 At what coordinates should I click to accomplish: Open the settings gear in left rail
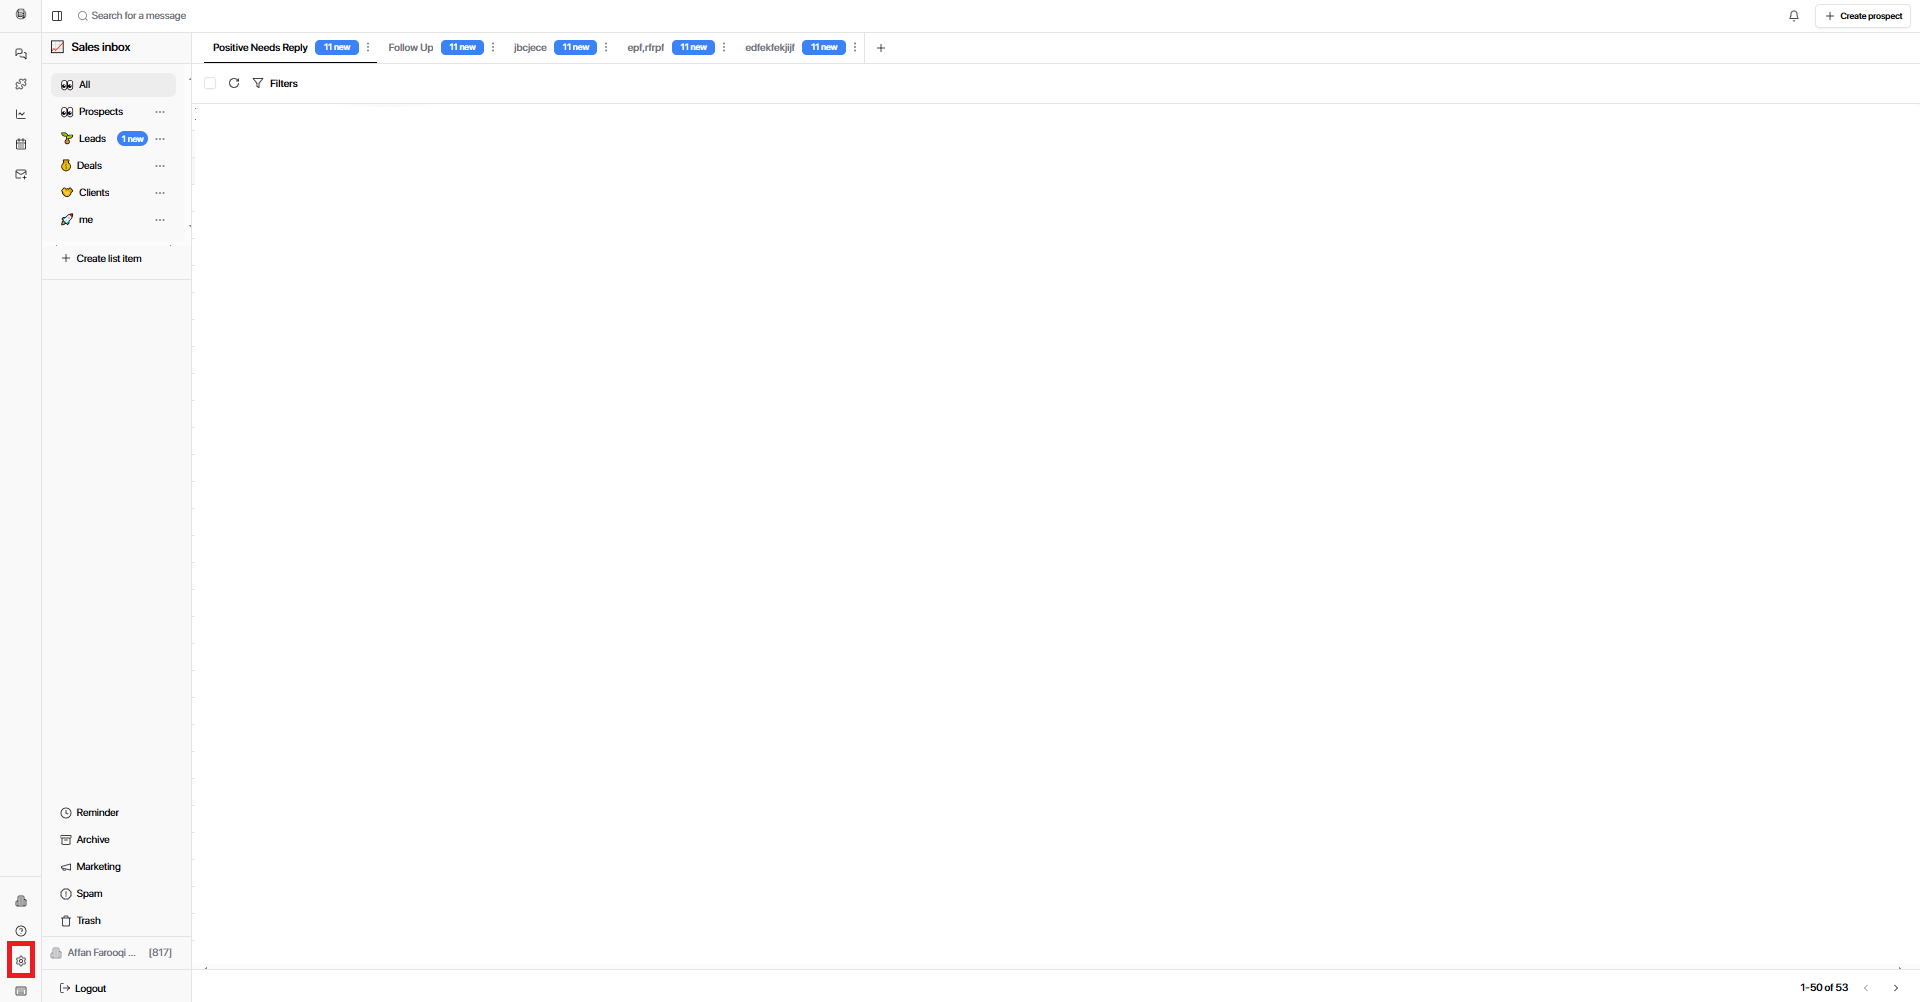[x=21, y=961]
